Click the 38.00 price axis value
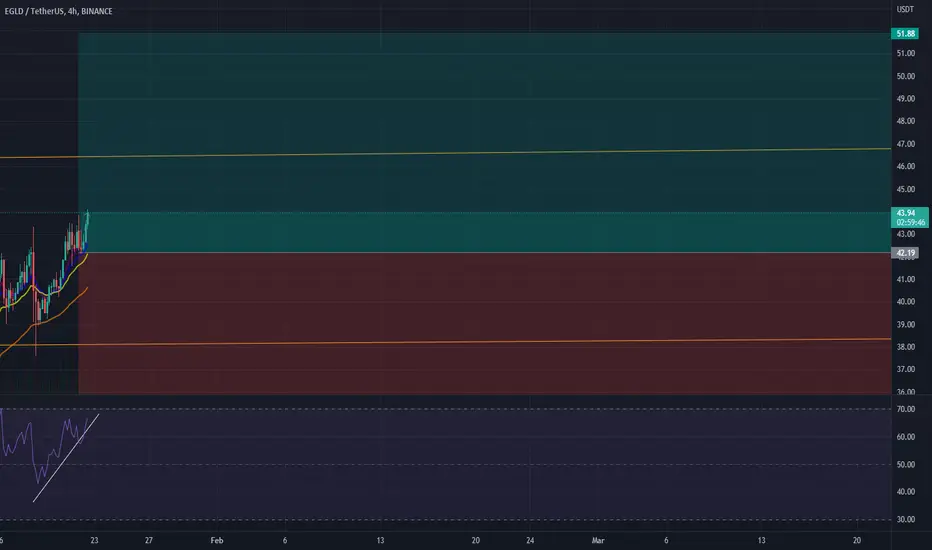Screen dimensions: 932x550 (x=906, y=347)
